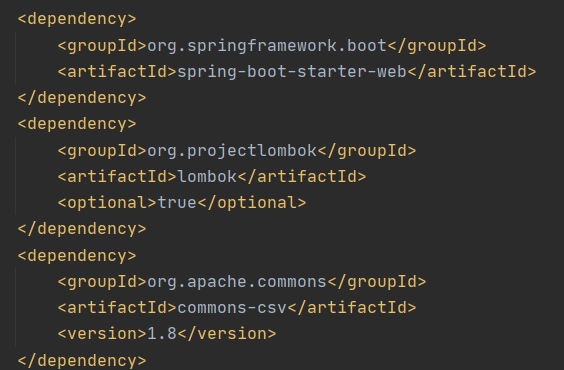Viewport: 564px width, 370px height.
Task: Click the lombok artifactId value
Action: pyautogui.click(x=207, y=177)
